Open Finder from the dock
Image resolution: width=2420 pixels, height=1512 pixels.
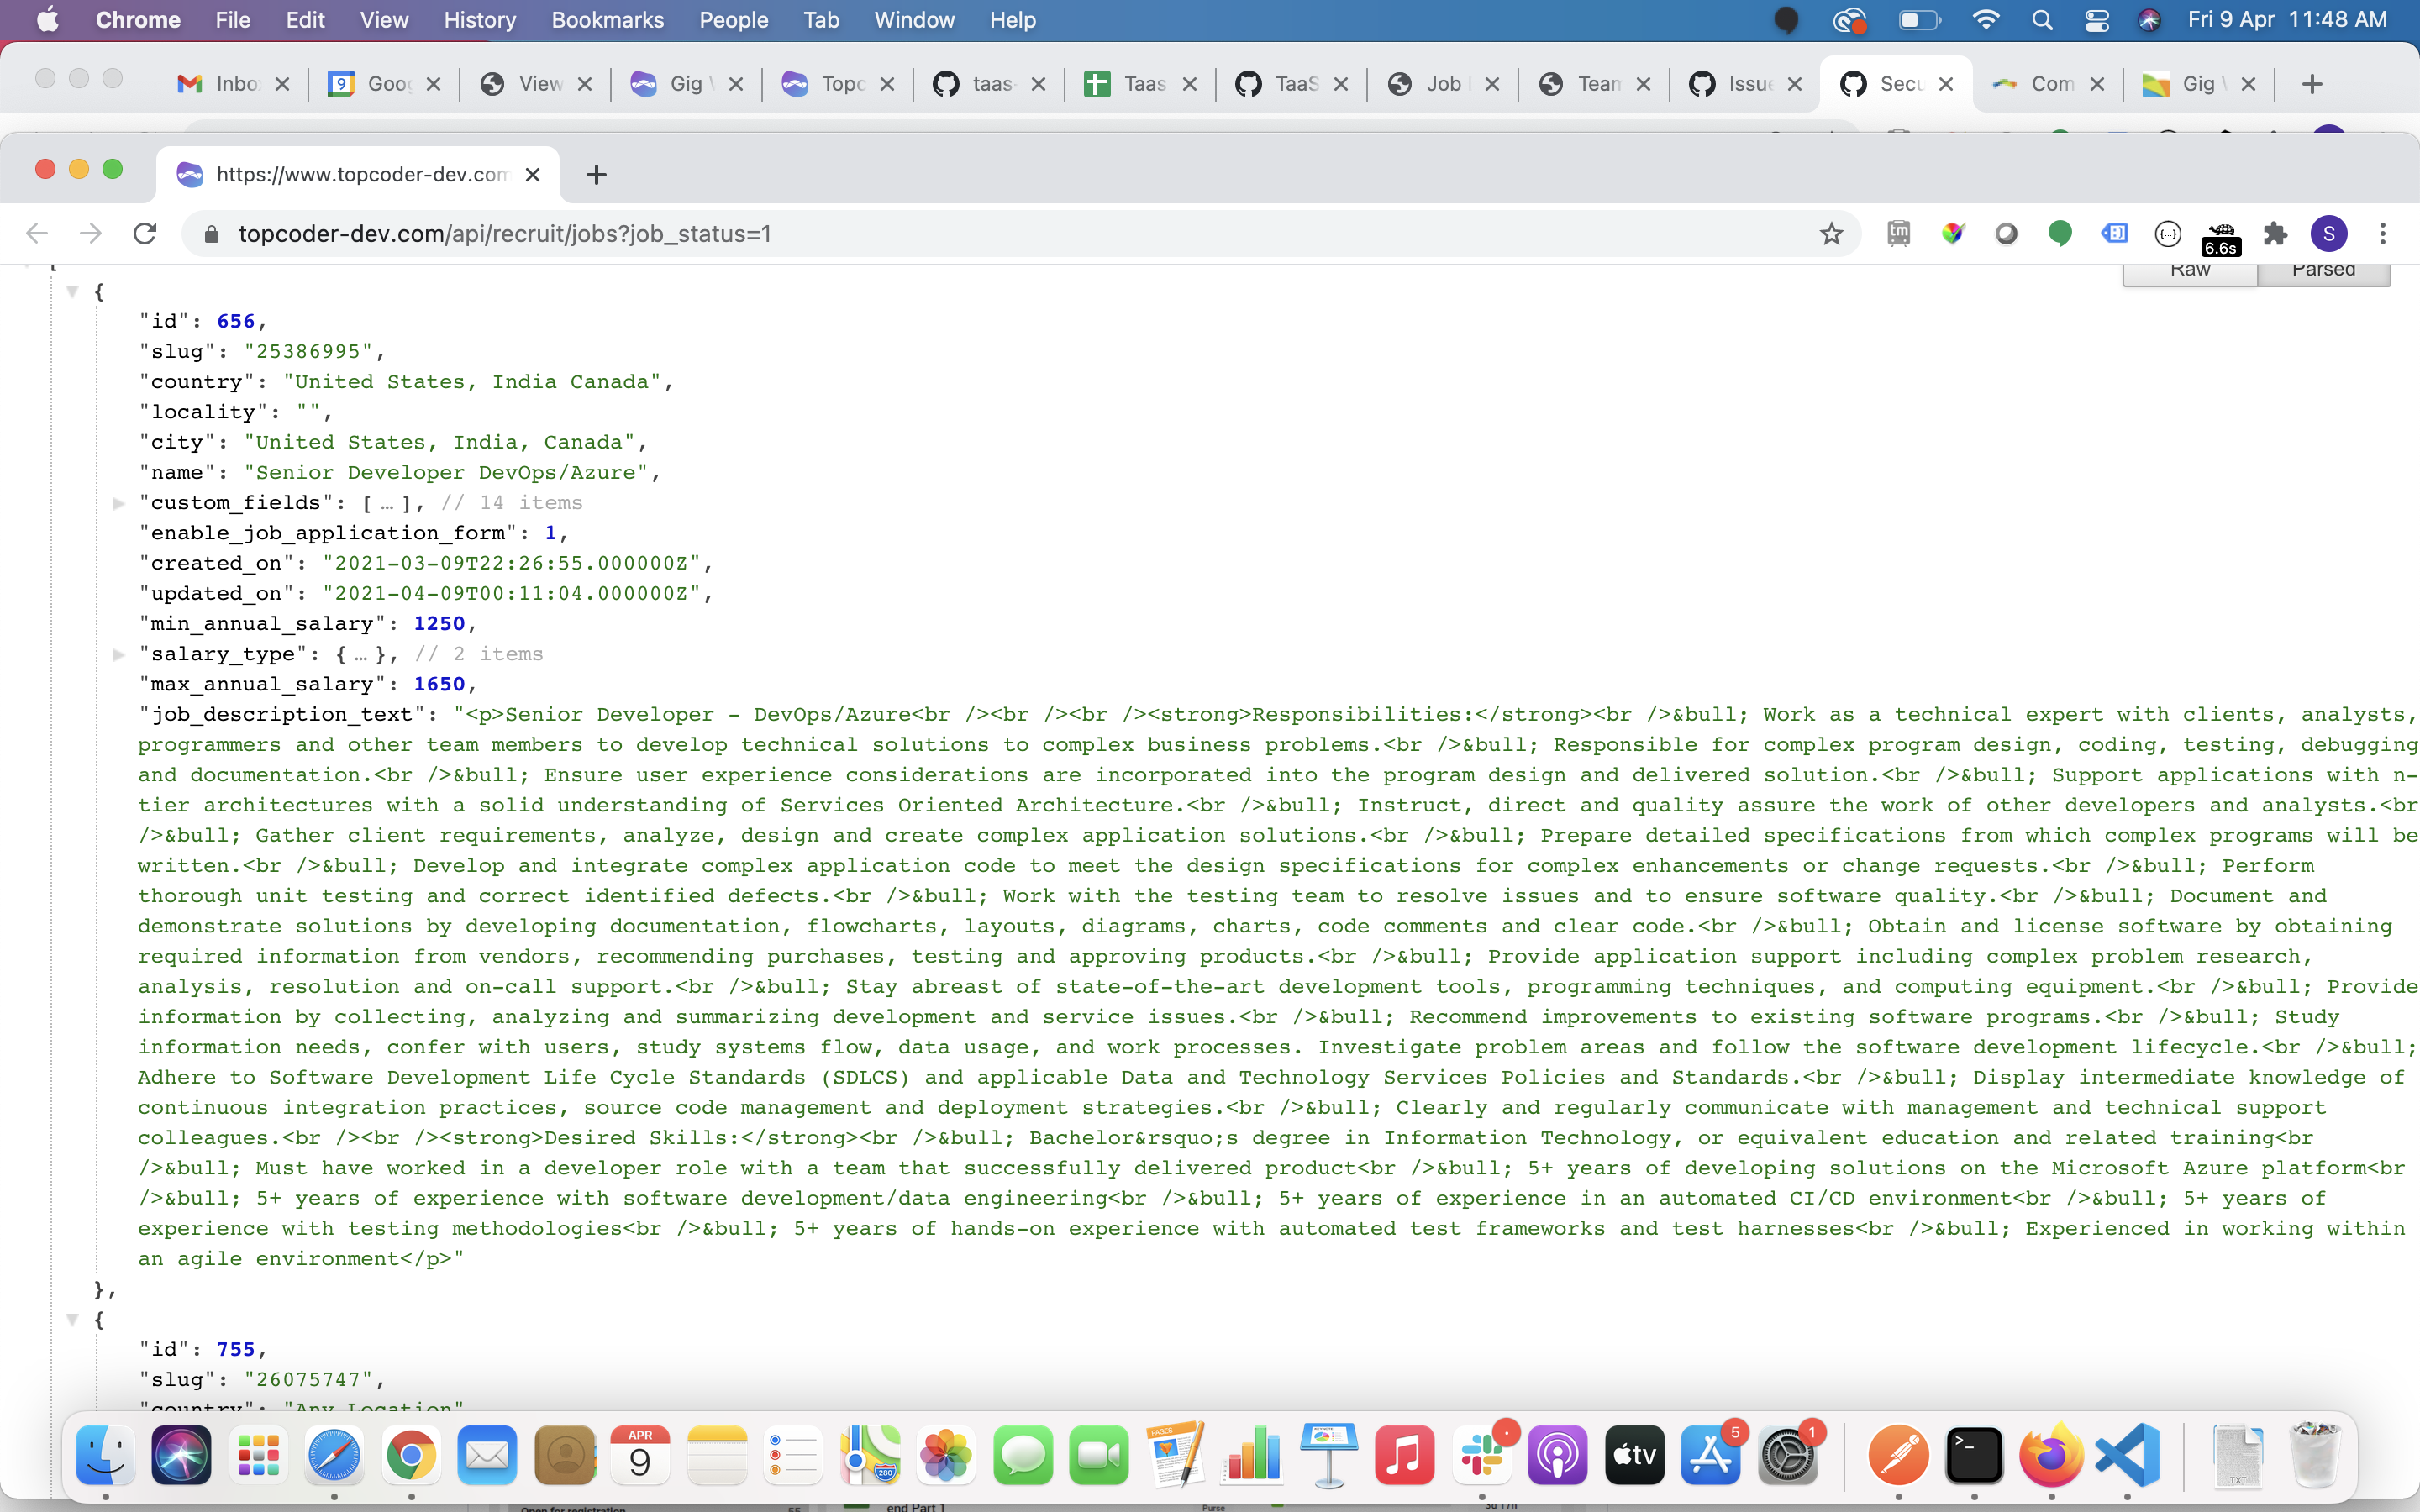tap(106, 1455)
